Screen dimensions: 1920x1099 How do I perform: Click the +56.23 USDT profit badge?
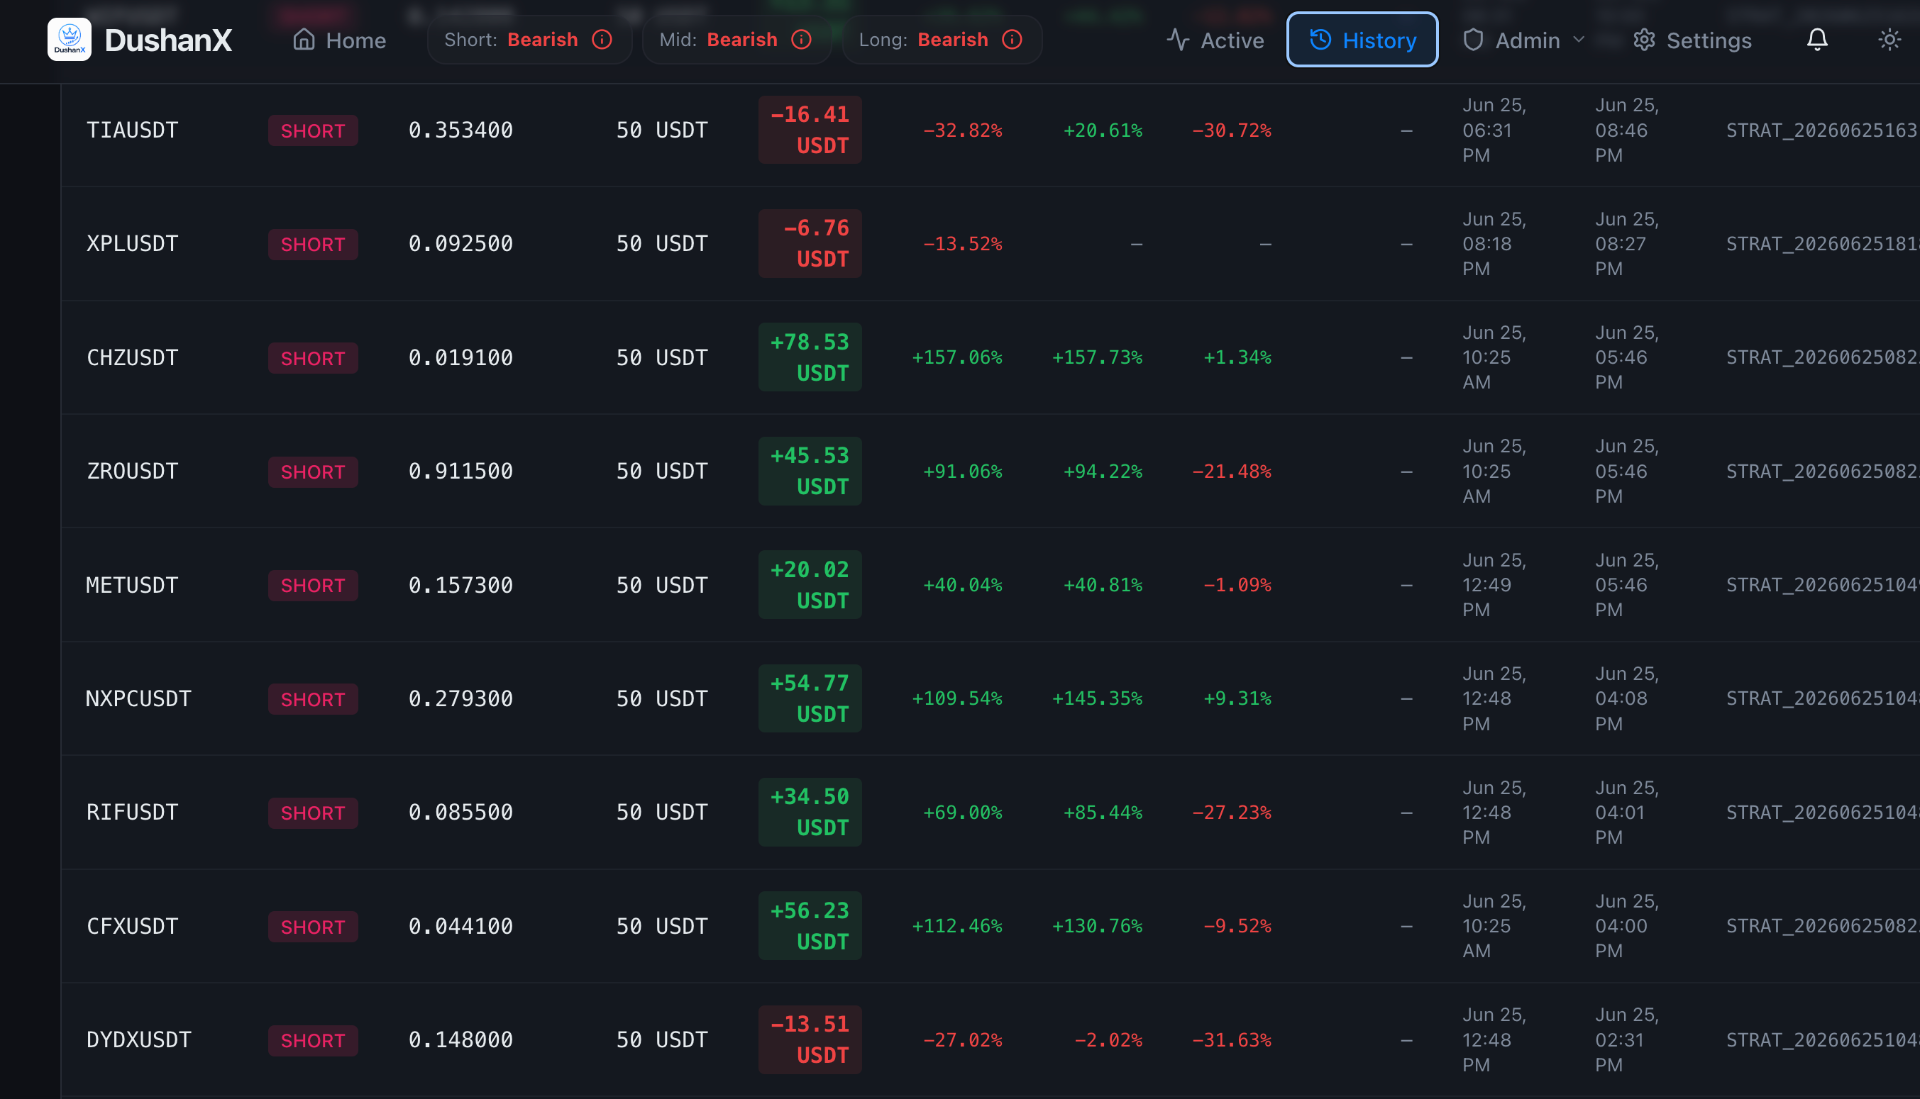pos(810,926)
